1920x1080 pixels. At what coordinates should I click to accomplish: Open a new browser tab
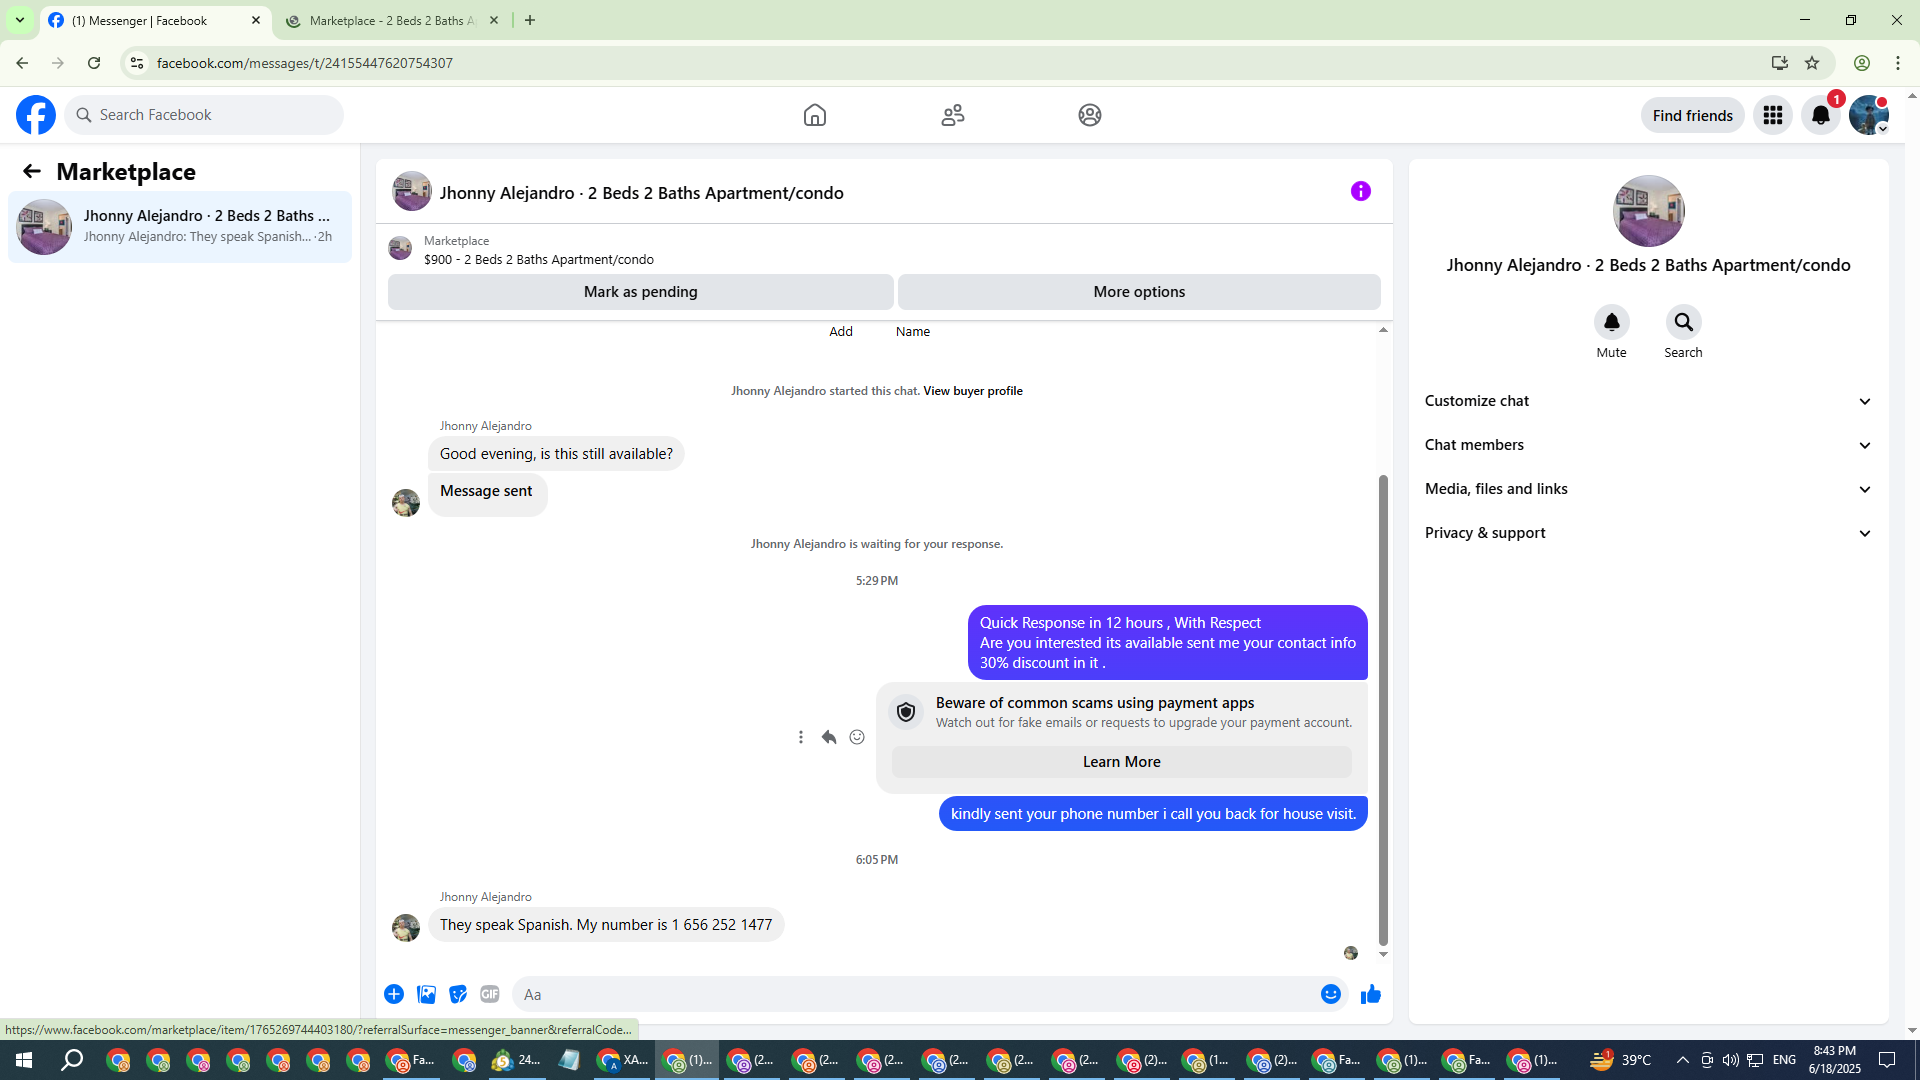point(530,20)
